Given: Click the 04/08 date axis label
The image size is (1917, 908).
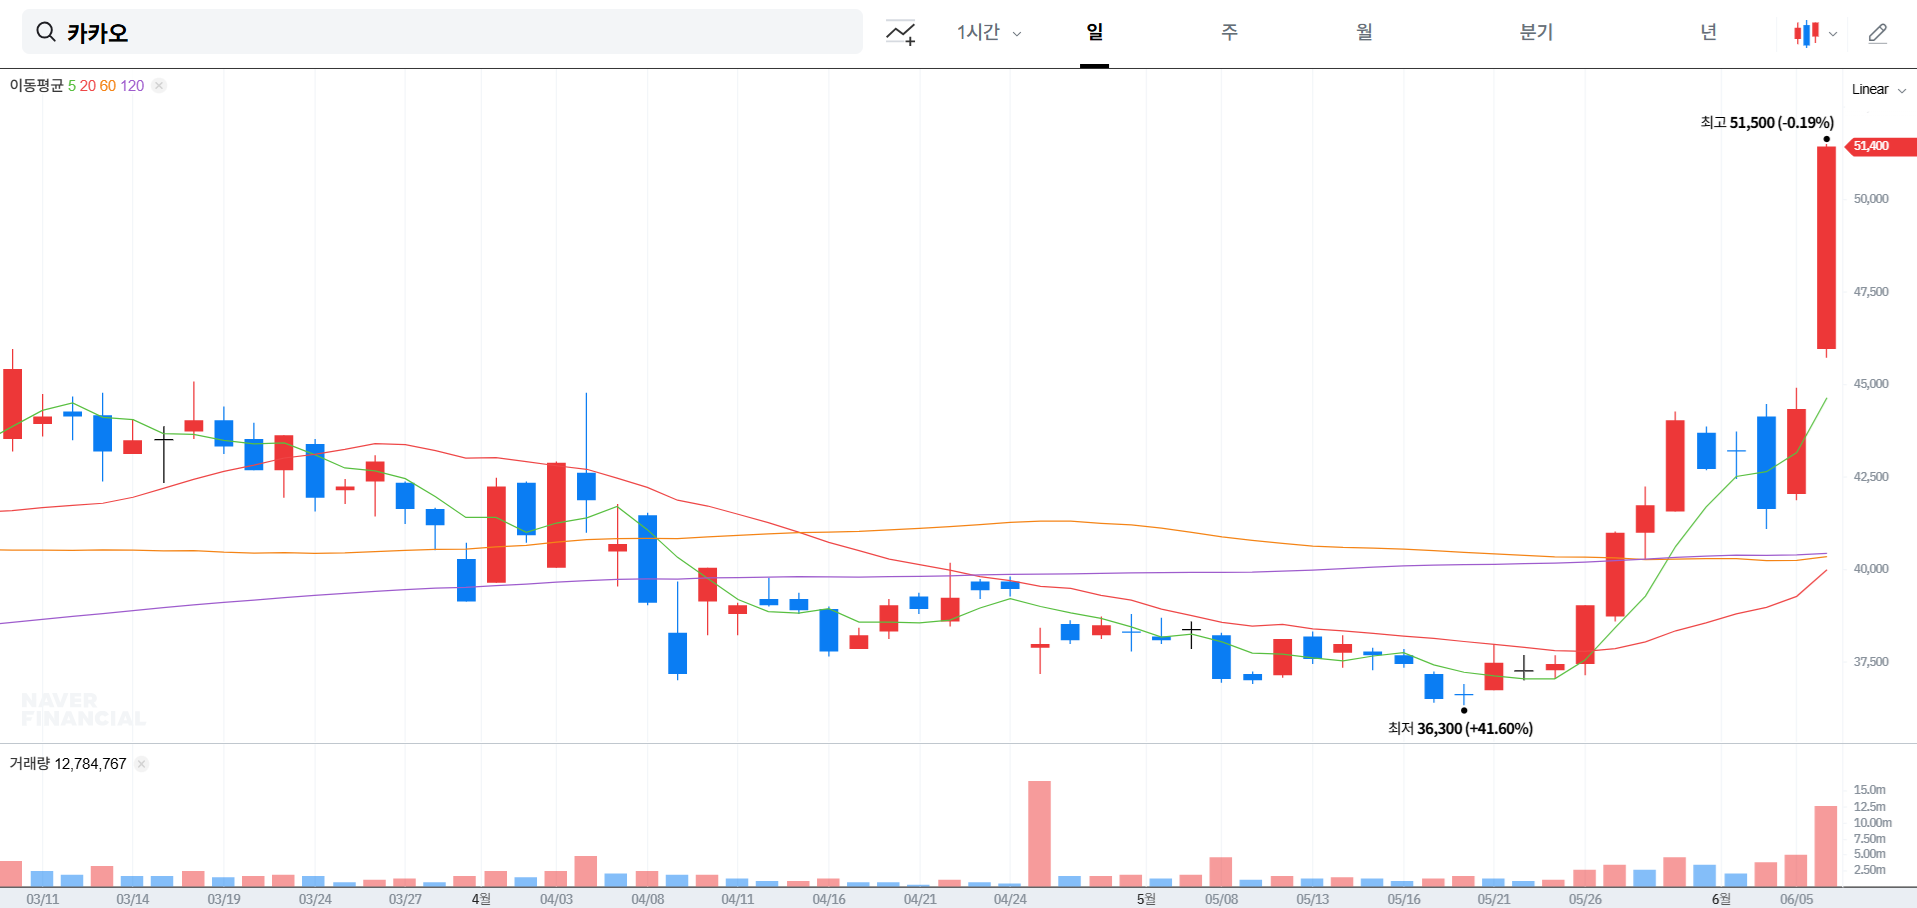Looking at the screenshot, I should (x=648, y=899).
